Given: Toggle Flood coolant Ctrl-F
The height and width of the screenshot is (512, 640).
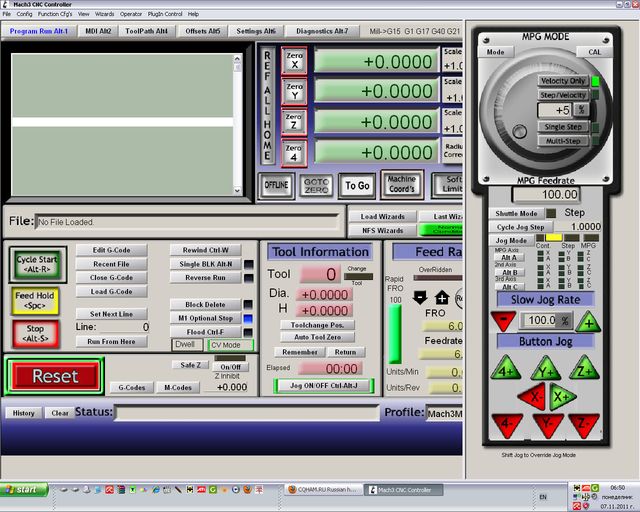Looking at the screenshot, I should click(x=204, y=331).
